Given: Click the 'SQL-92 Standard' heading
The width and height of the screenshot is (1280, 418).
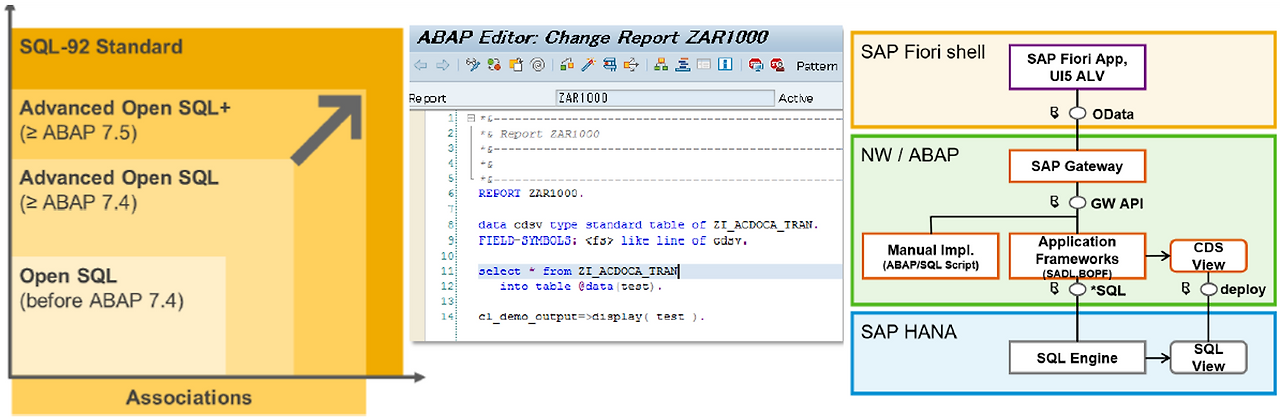Looking at the screenshot, I should click(x=101, y=46).
